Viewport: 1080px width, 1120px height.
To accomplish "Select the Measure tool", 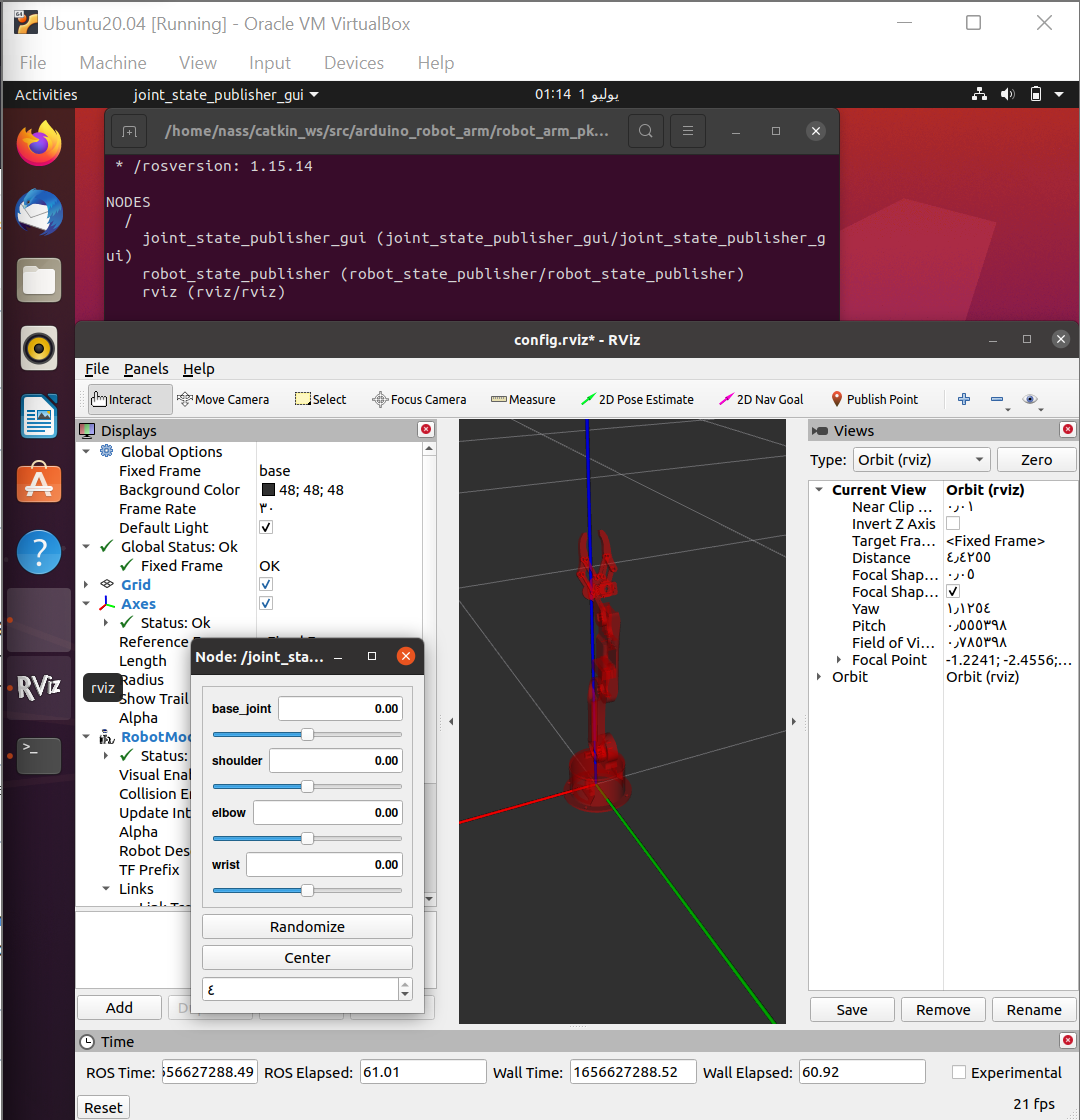I will (523, 399).
